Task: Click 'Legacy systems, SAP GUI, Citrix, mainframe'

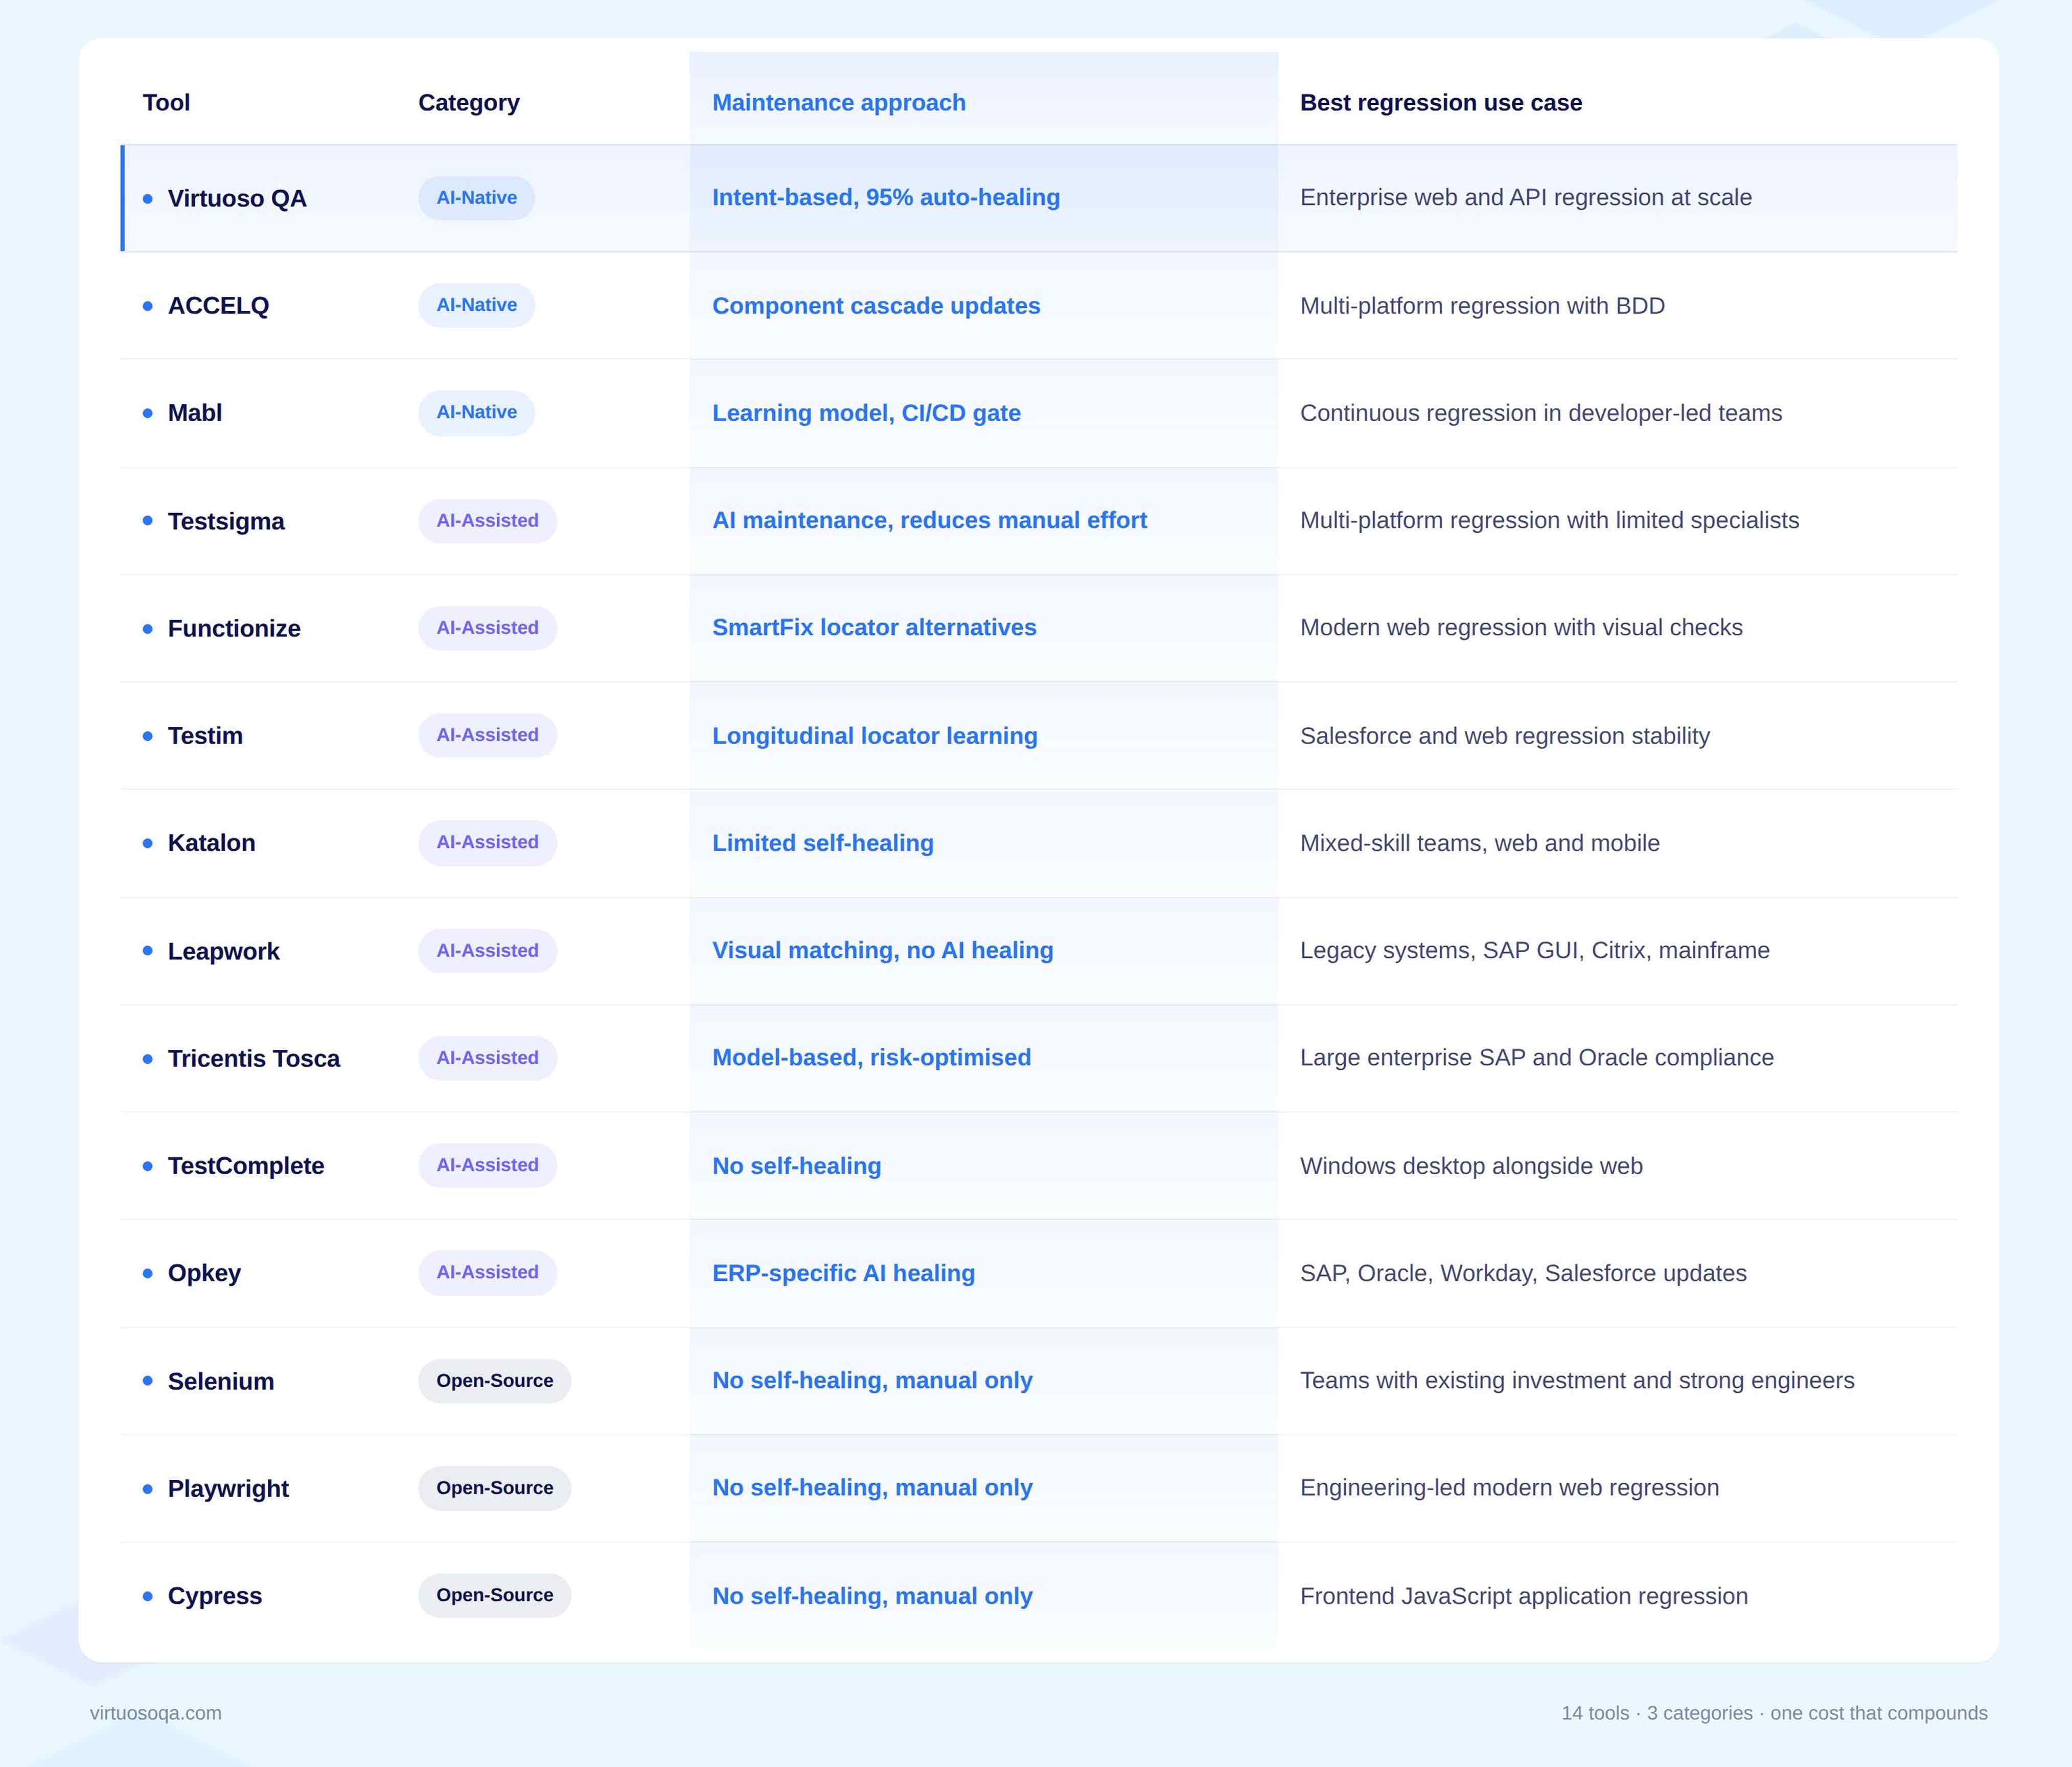Action: (1535, 950)
